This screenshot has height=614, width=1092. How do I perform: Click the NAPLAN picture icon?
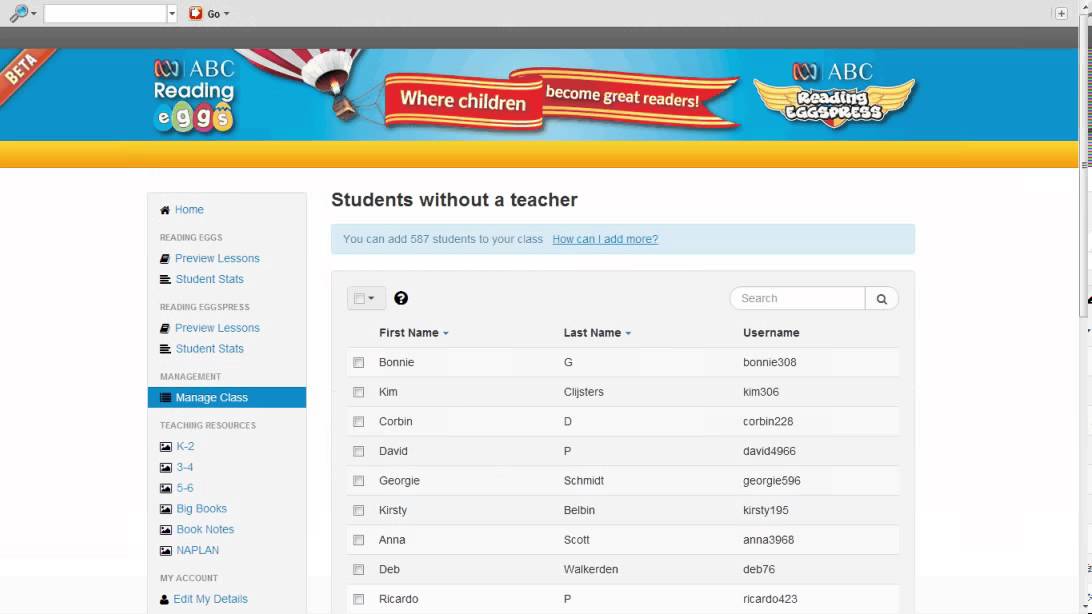pos(166,551)
